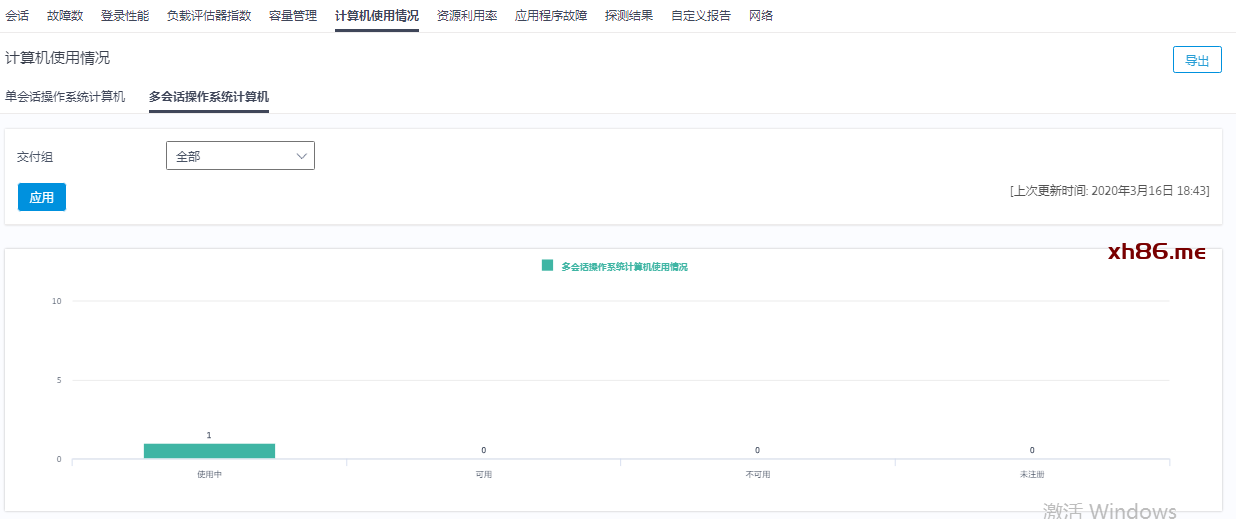Image resolution: width=1236 pixels, height=519 pixels.
Task: Click the 计算机使用情况 tab
Action: click(x=377, y=16)
